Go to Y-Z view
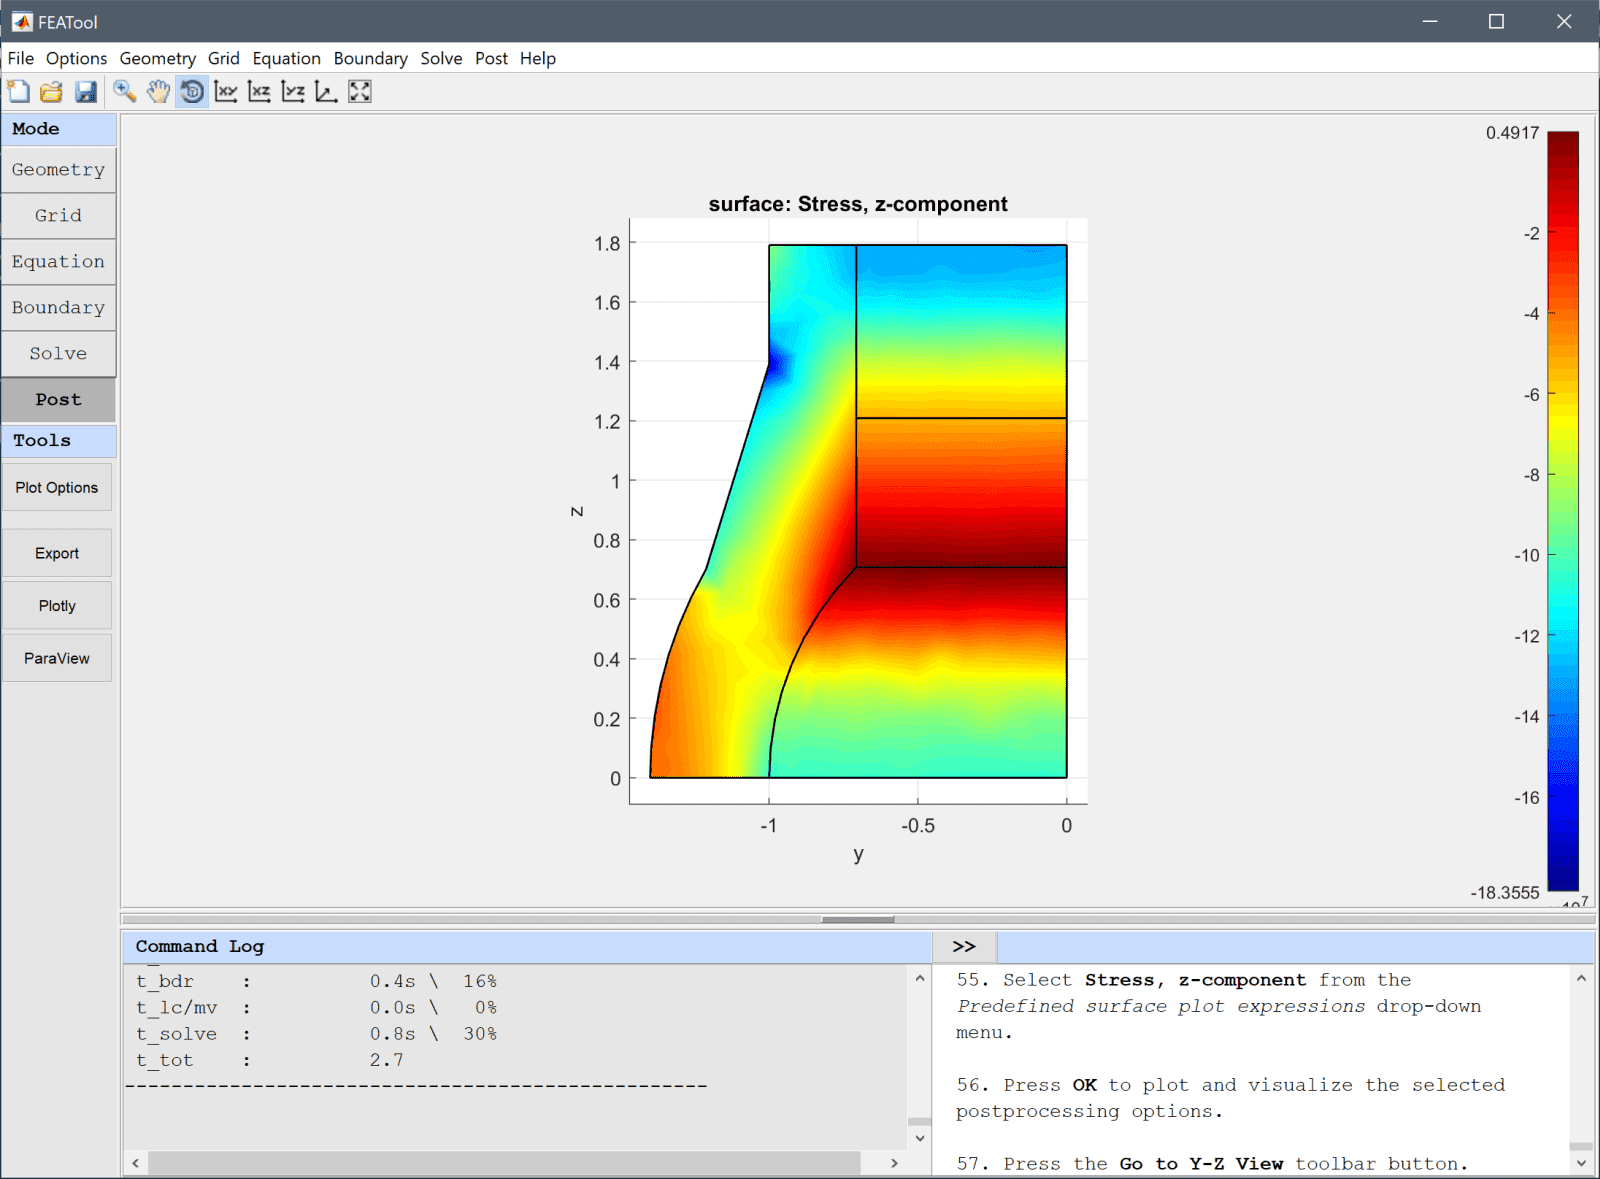This screenshot has height=1179, width=1600. point(293,92)
